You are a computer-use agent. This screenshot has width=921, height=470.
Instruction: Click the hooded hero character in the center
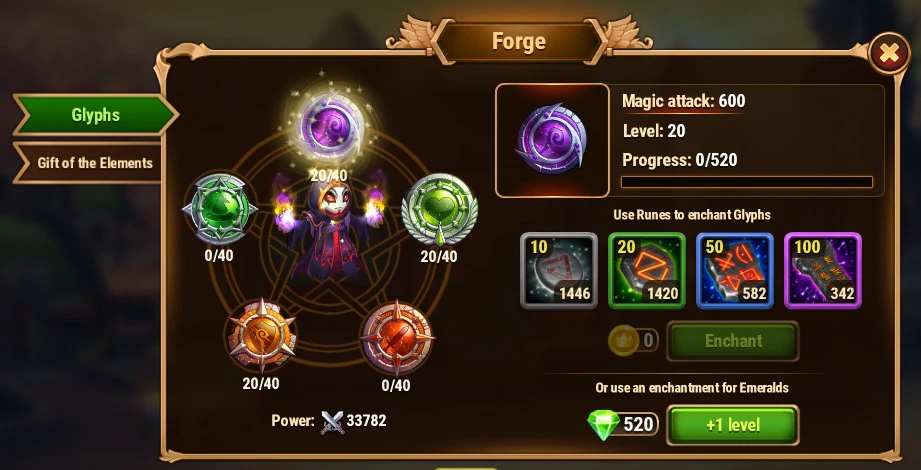pyautogui.click(x=330, y=230)
